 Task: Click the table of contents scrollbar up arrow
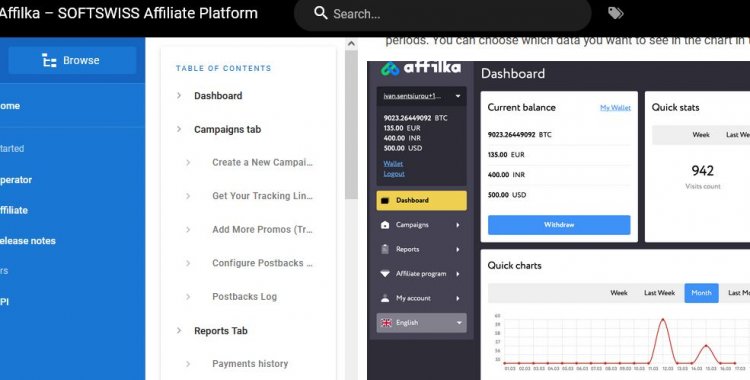351,44
